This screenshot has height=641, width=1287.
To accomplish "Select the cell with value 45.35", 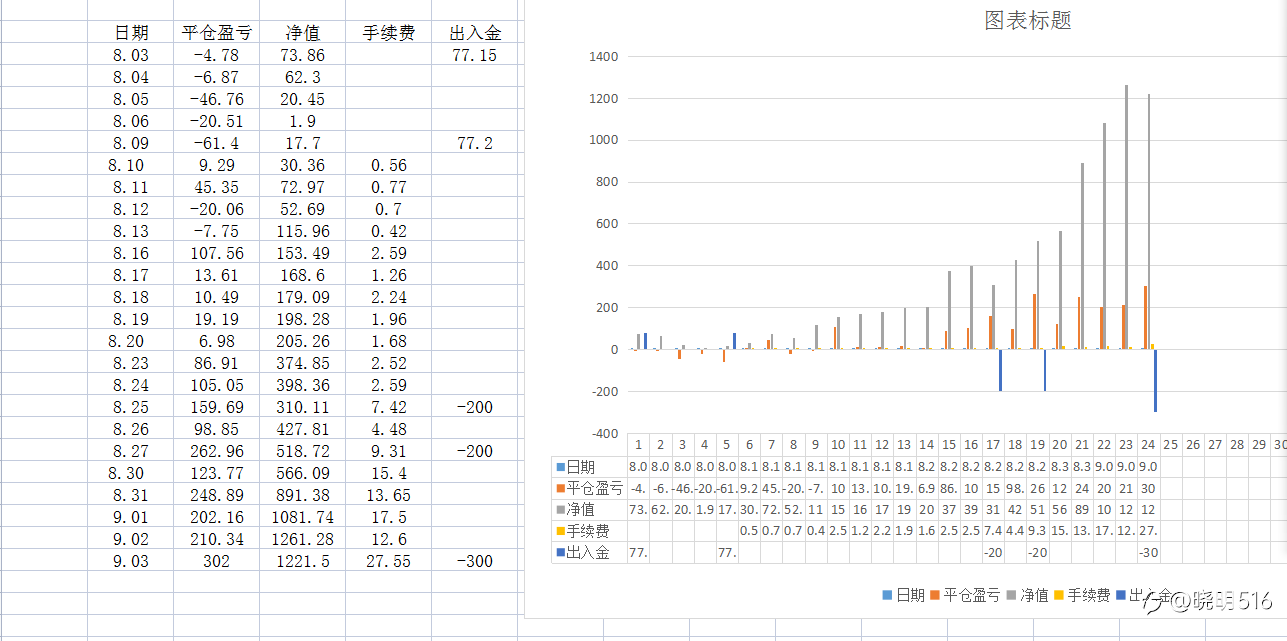I will click(216, 187).
